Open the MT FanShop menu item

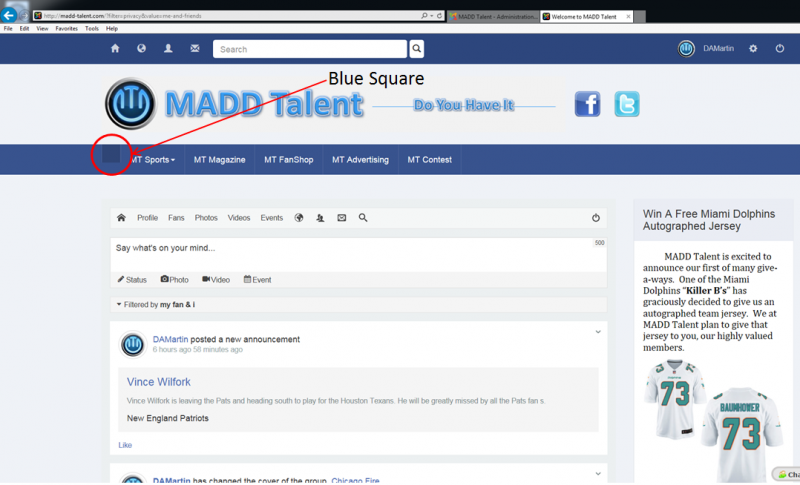289,160
